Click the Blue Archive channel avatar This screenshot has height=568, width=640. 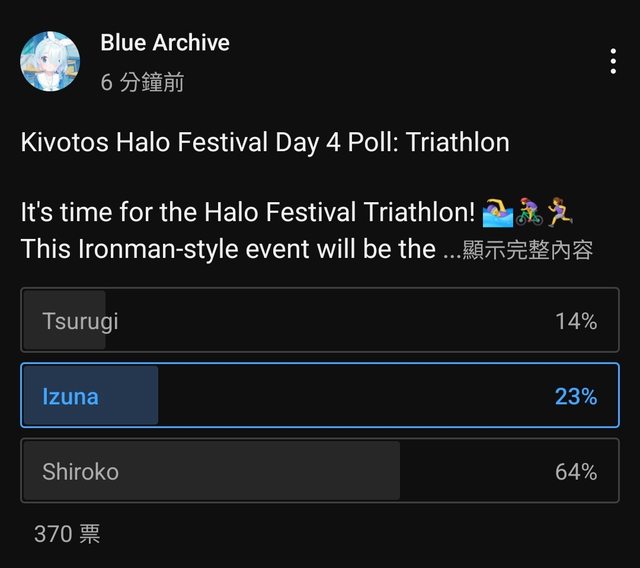click(x=50, y=61)
